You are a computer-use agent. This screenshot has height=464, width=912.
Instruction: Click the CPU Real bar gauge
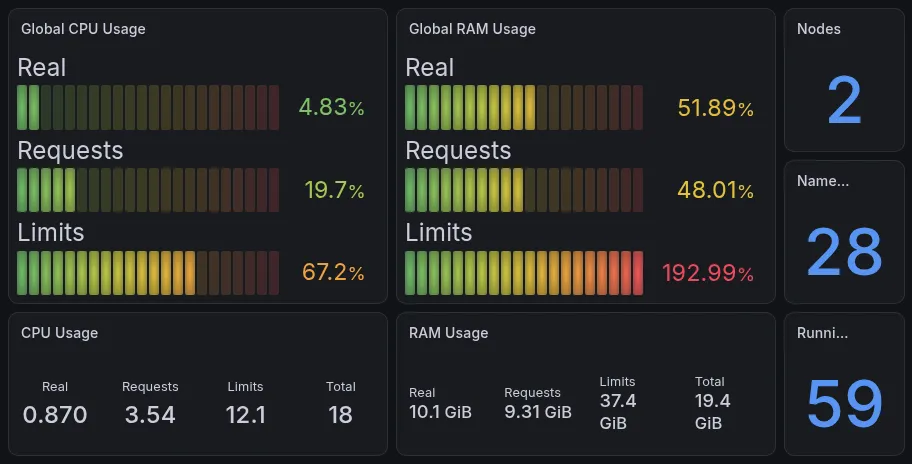coord(148,108)
